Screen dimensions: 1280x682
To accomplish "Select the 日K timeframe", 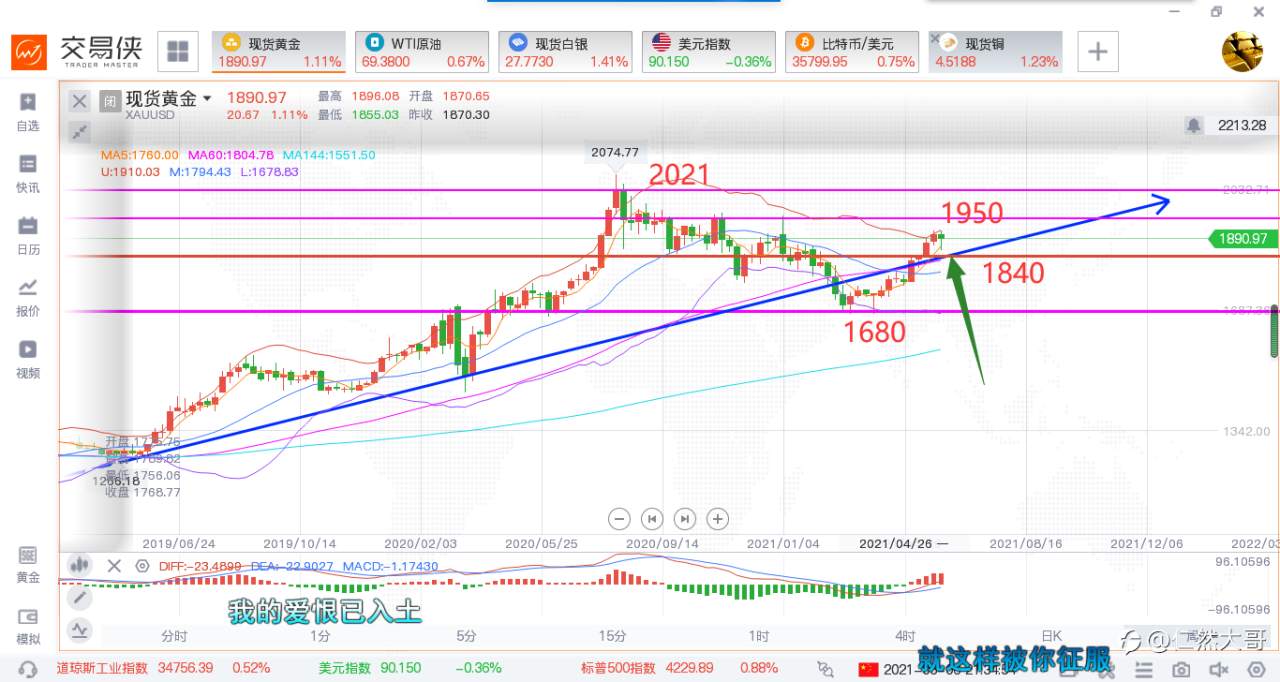I will coord(1051,636).
